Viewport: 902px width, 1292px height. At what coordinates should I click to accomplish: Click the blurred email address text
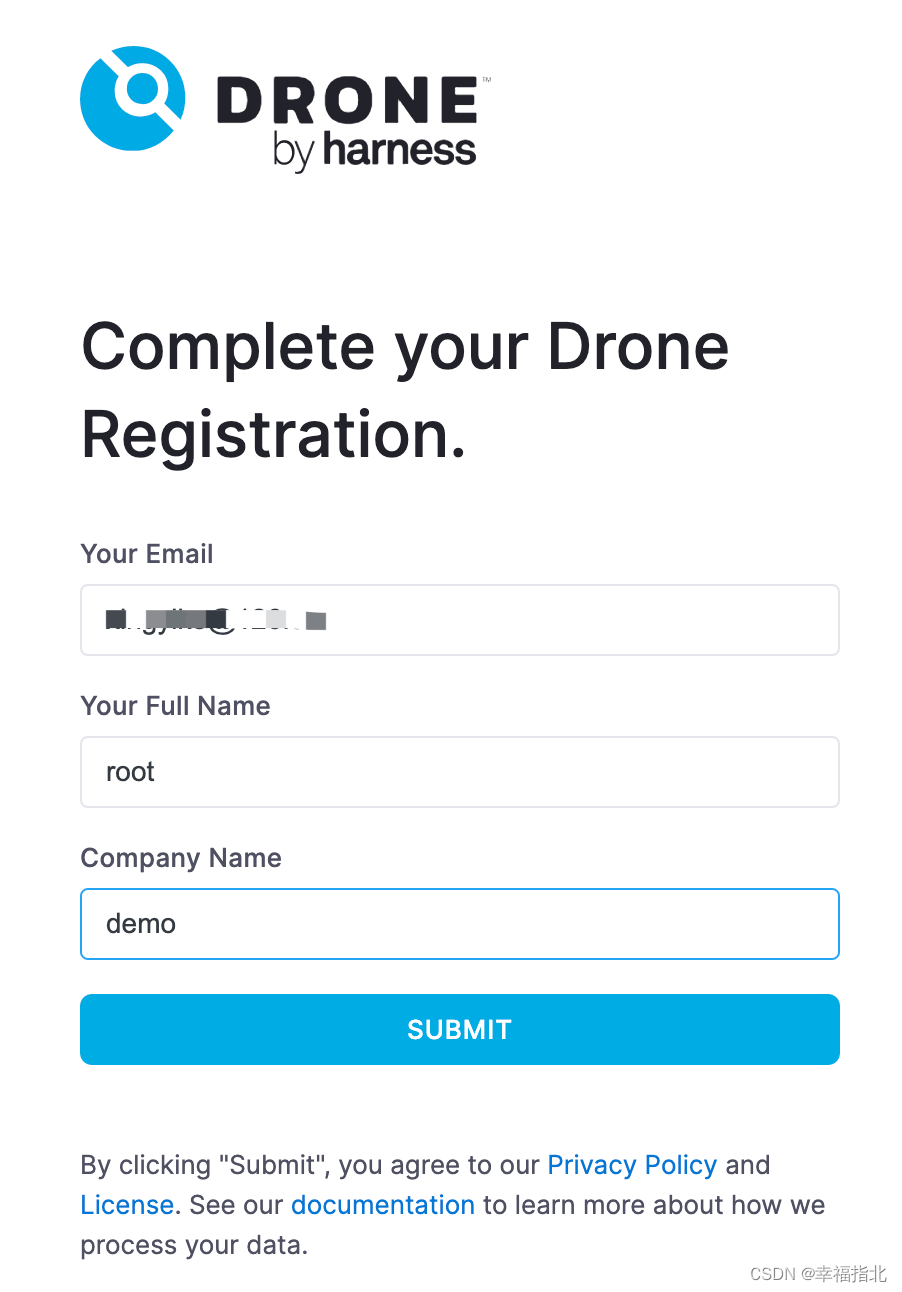[x=217, y=620]
